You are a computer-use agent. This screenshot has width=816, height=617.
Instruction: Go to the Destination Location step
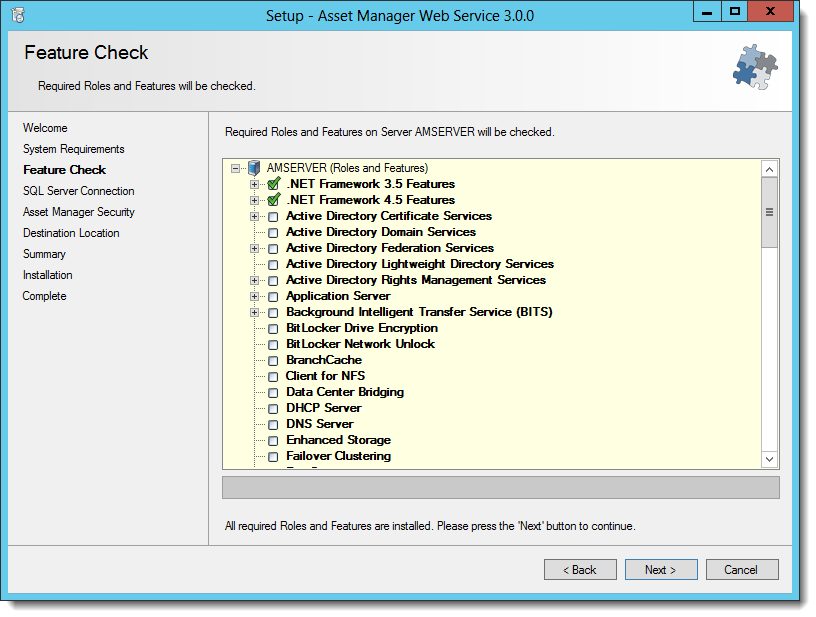(x=71, y=233)
